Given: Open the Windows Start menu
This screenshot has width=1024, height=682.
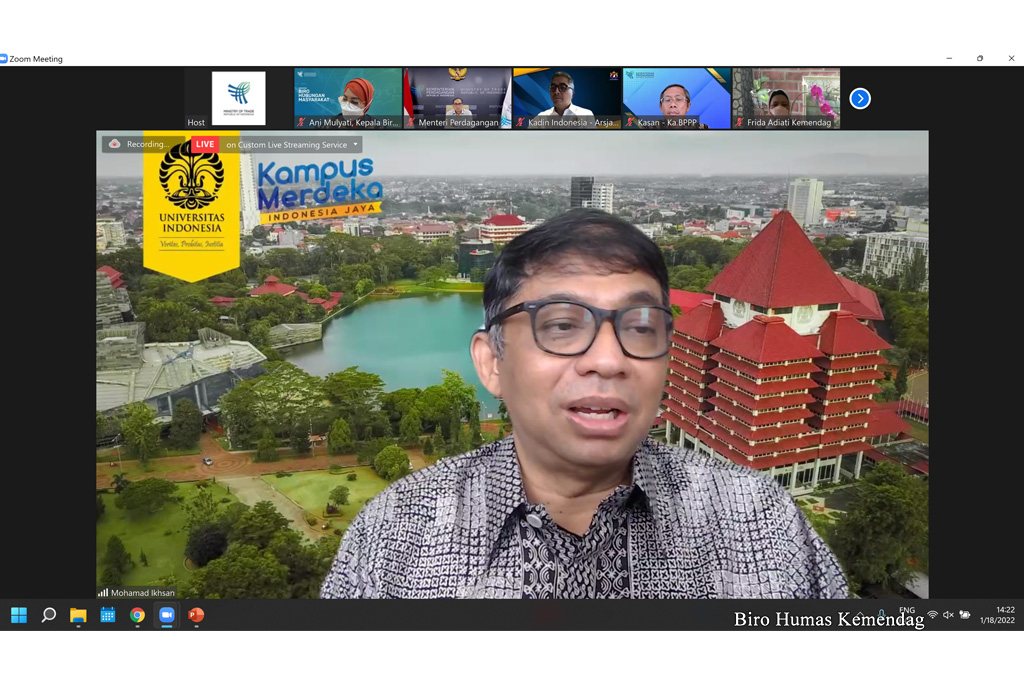Looking at the screenshot, I should pyautogui.click(x=19, y=615).
